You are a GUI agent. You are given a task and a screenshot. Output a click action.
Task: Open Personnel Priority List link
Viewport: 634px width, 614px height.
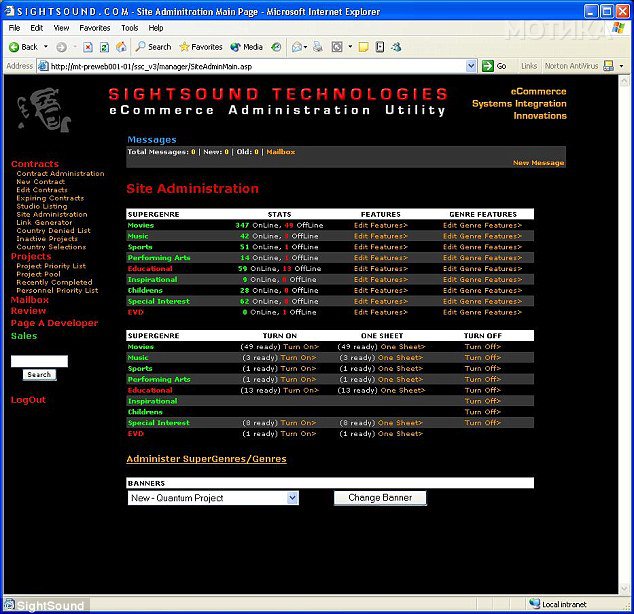pos(57,290)
